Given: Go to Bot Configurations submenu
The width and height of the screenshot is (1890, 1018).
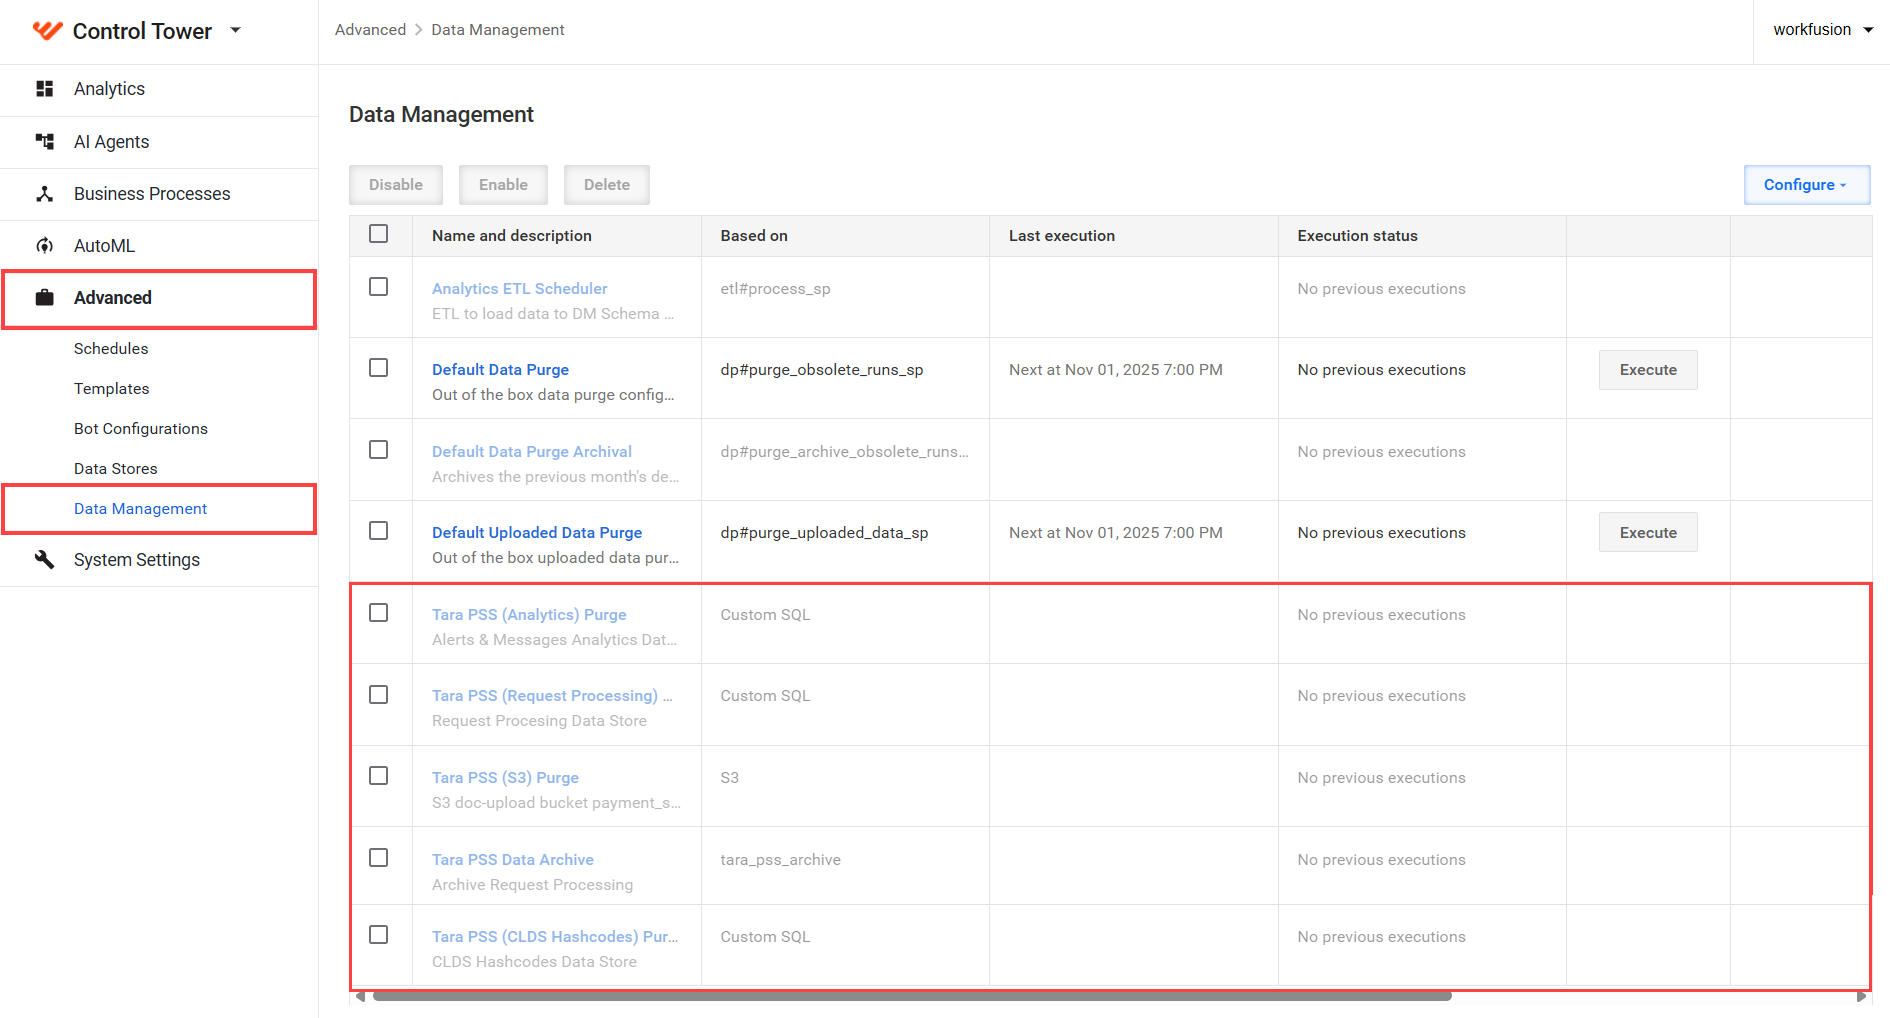Looking at the screenshot, I should click(141, 429).
